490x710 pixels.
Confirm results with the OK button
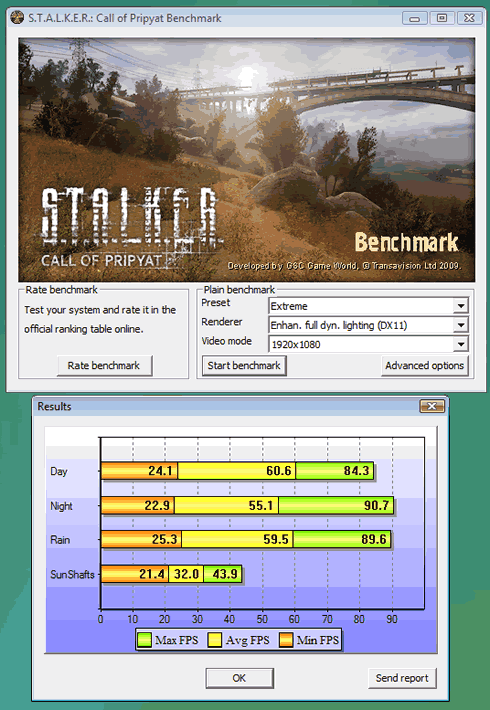click(x=239, y=678)
